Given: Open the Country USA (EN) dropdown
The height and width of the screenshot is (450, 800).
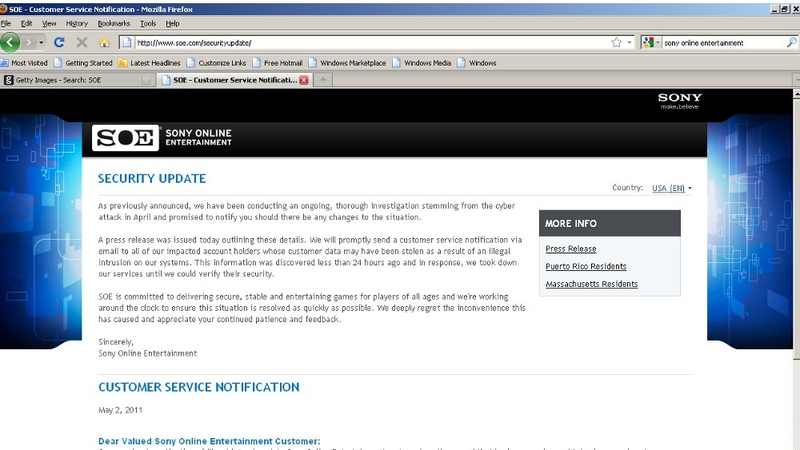Looking at the screenshot, I should click(x=672, y=188).
